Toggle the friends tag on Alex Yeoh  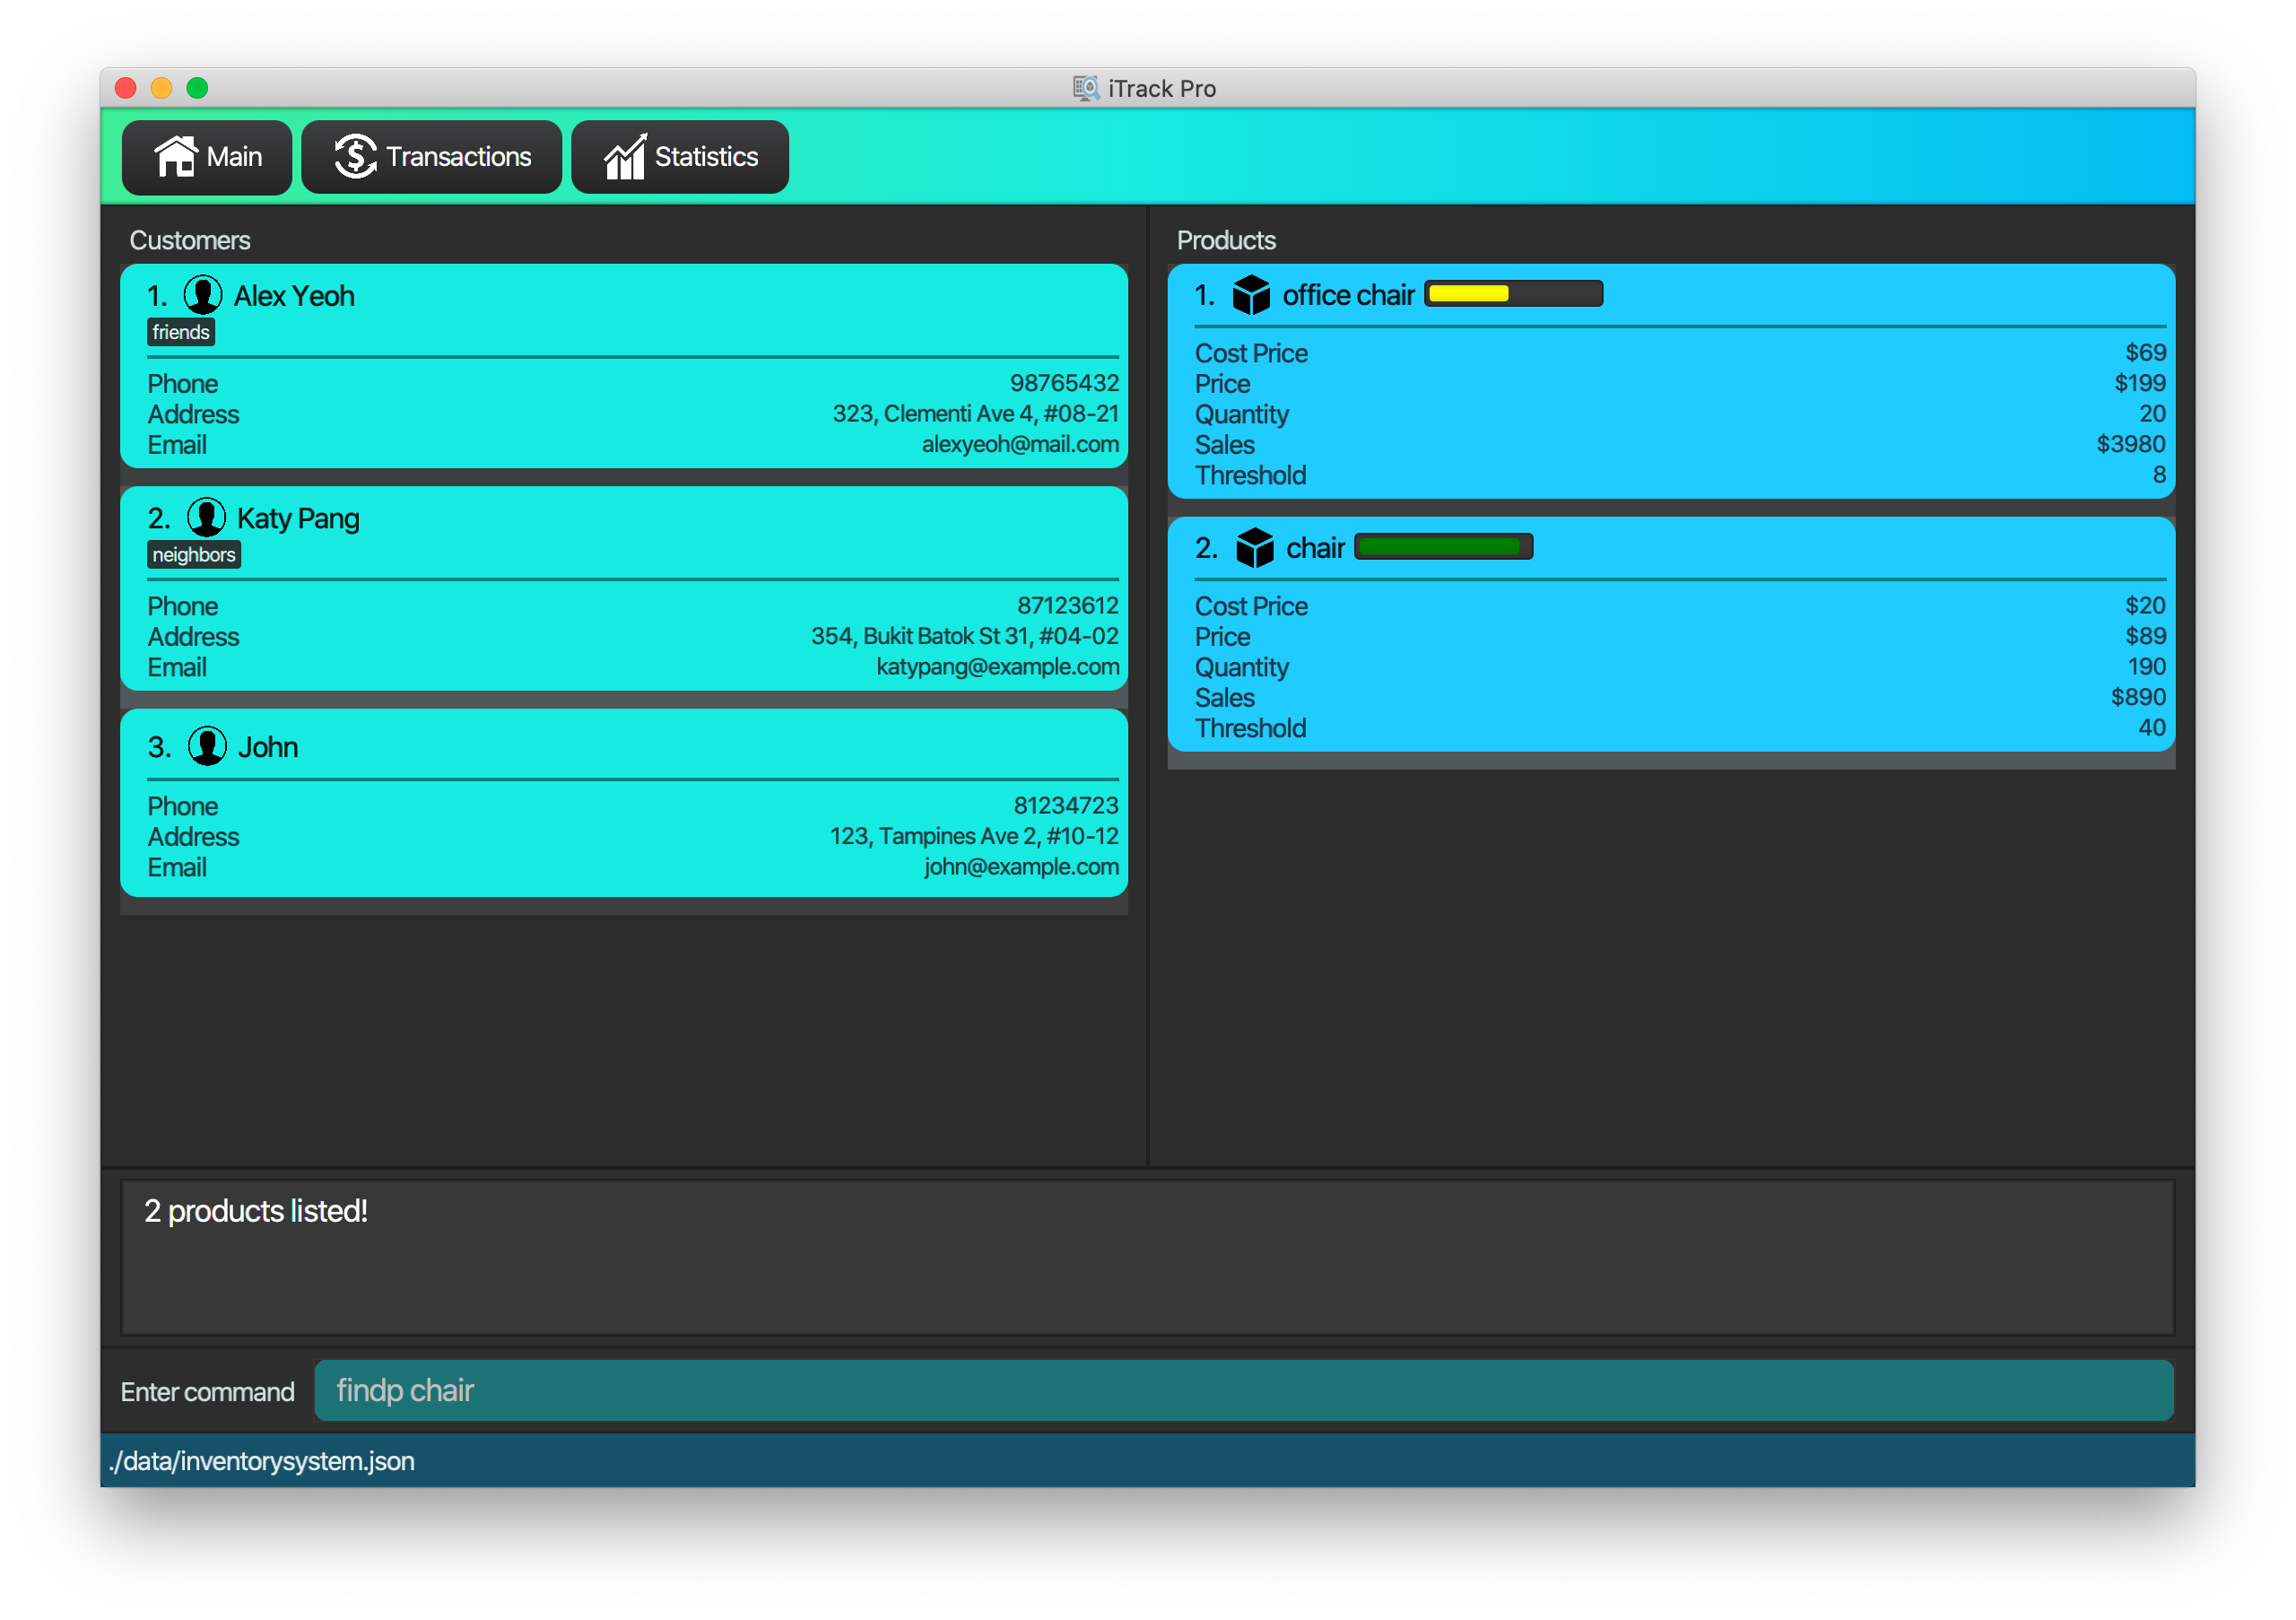pyautogui.click(x=178, y=333)
